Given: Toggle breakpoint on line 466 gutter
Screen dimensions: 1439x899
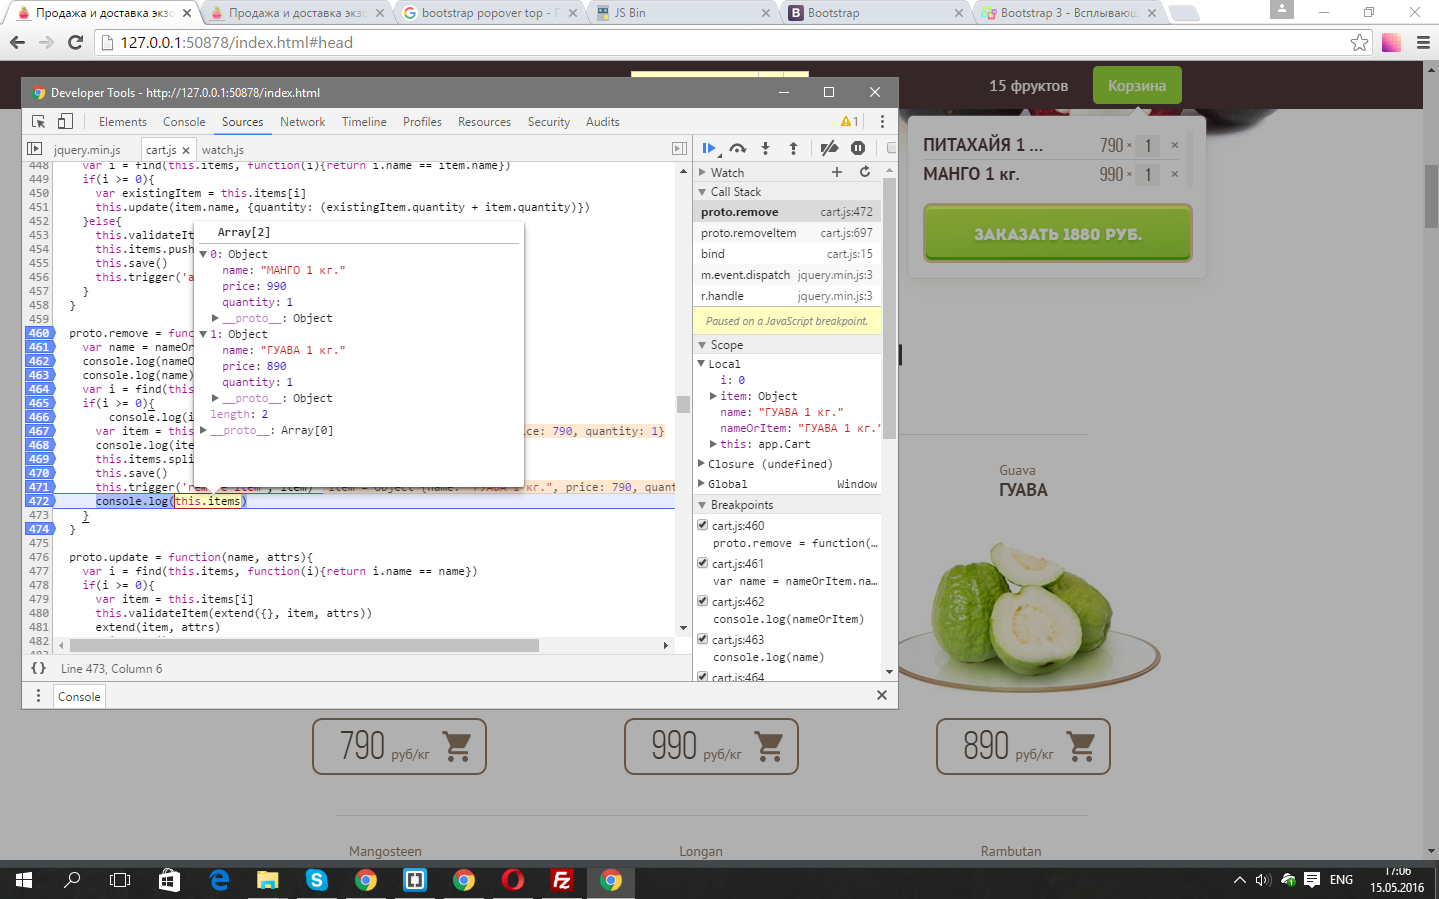Looking at the screenshot, I should [39, 417].
